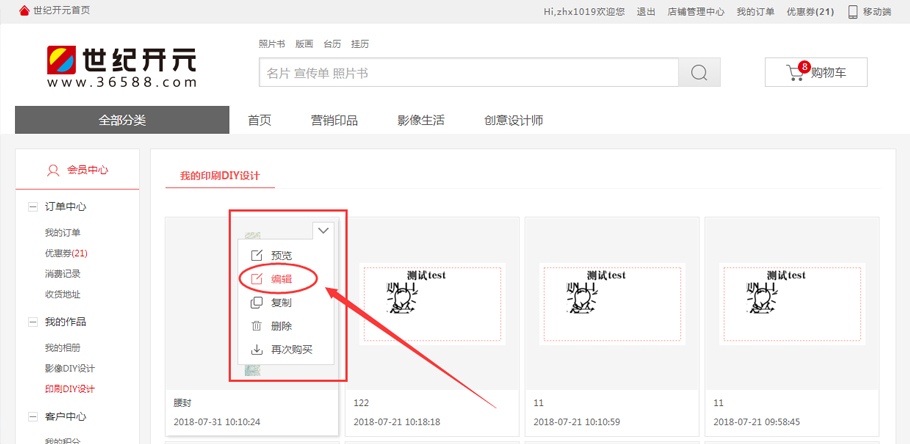Open the design thumbnail named 122
The width and height of the screenshot is (910, 444).
(432, 298)
